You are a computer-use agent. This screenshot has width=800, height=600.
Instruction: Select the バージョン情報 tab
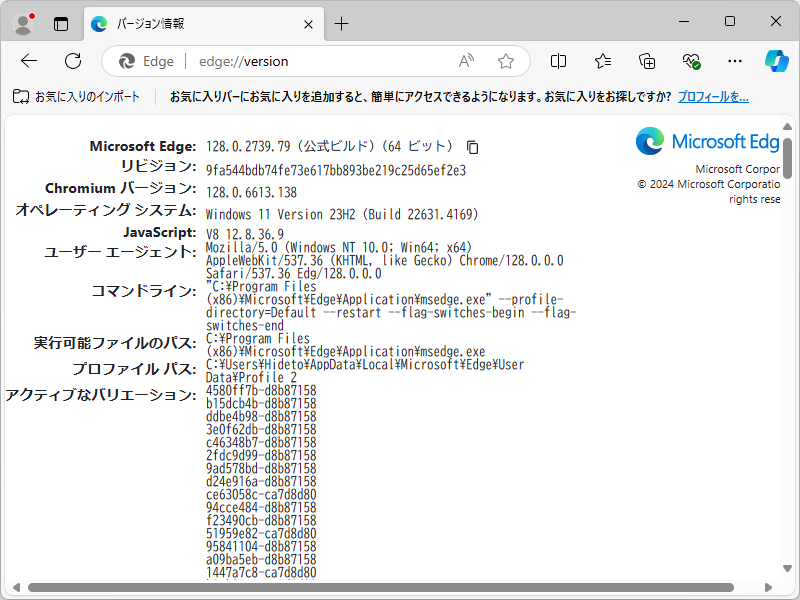180,24
